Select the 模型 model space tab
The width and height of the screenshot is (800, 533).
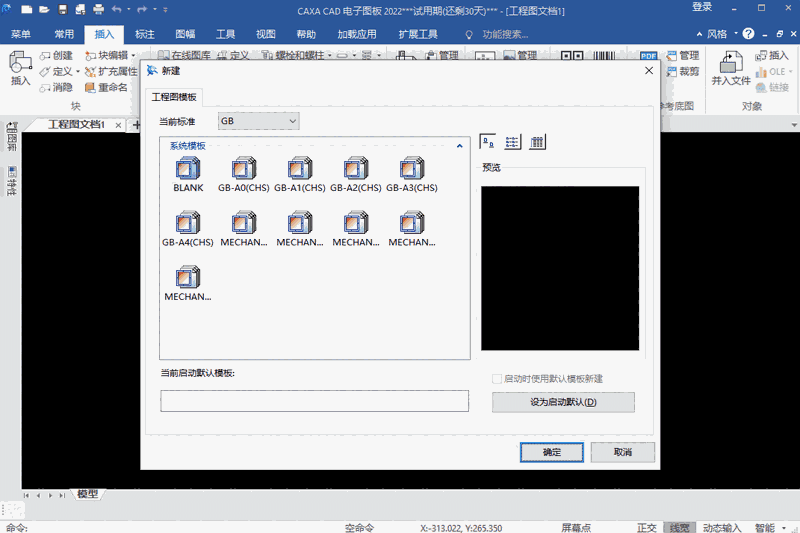point(87,494)
